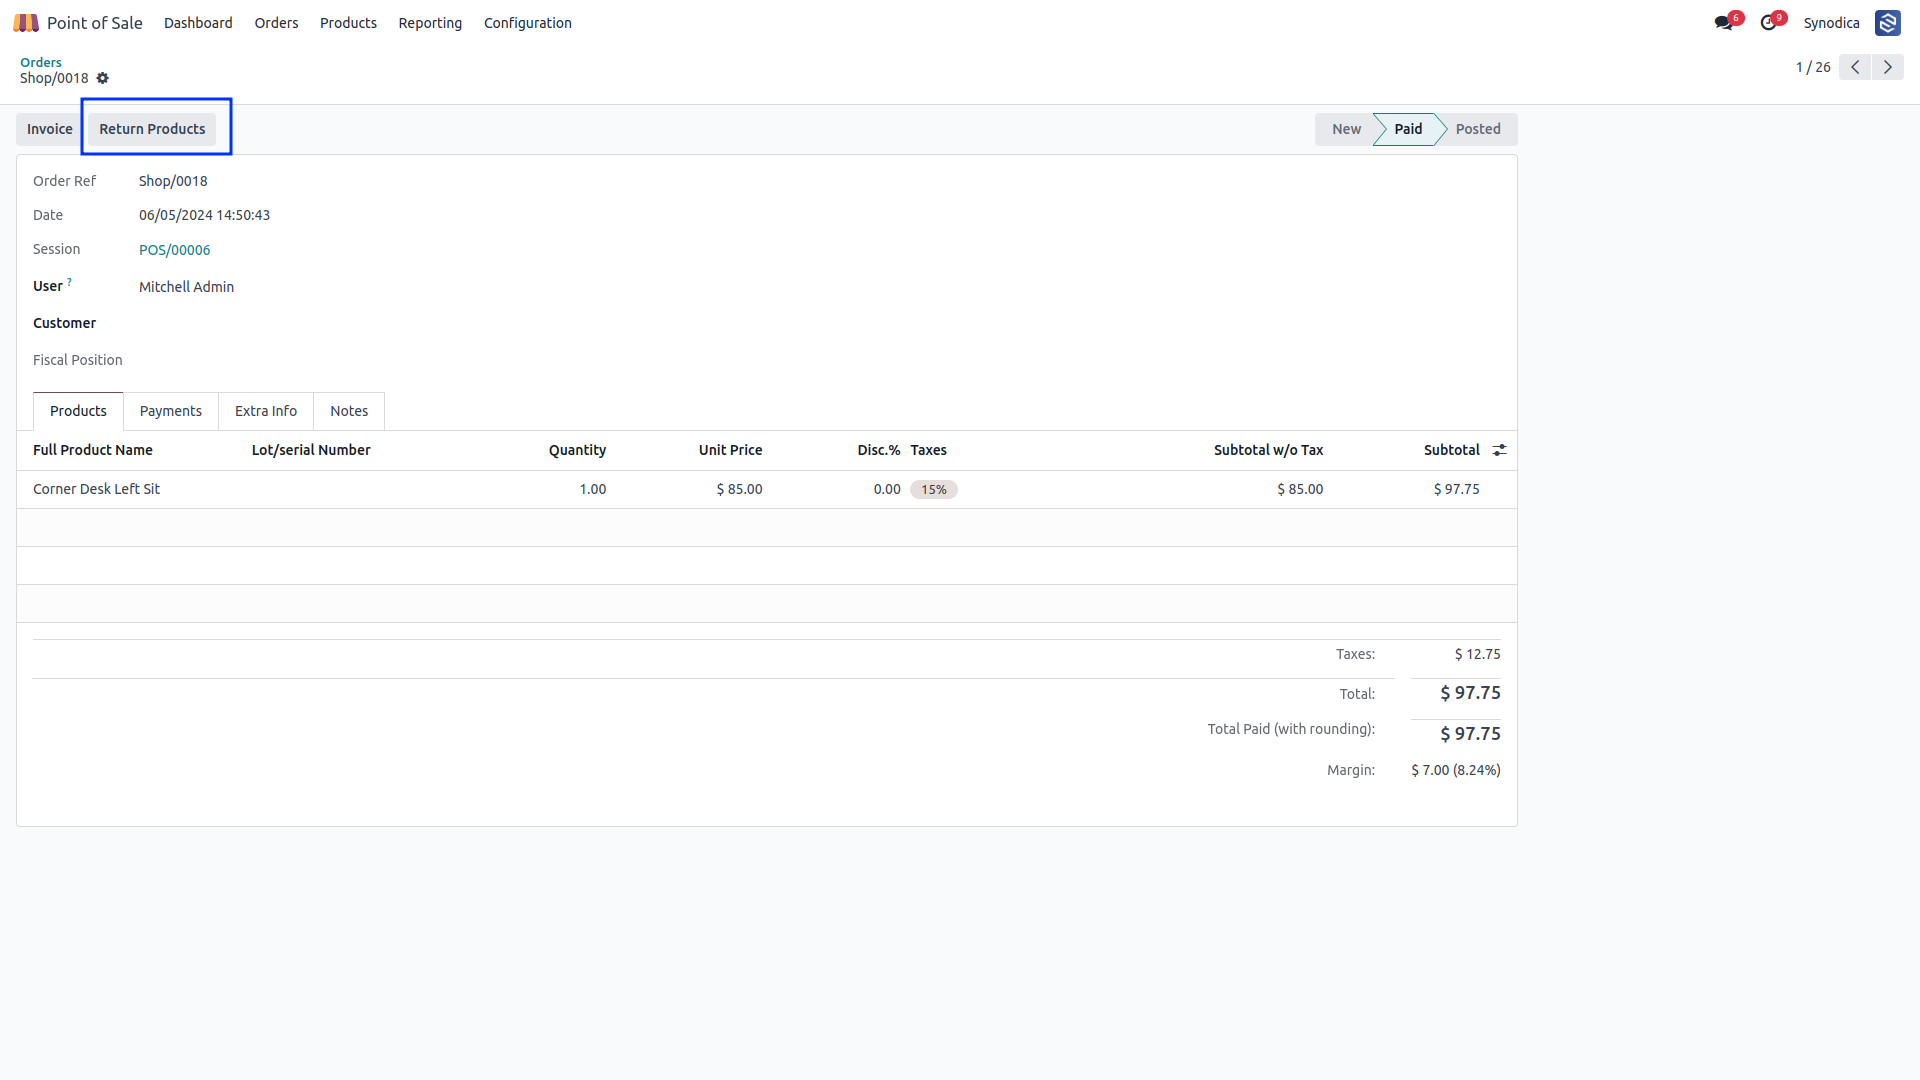Go back via Orders breadcrumb link
This screenshot has height=1080, width=1920.
coord(41,62)
